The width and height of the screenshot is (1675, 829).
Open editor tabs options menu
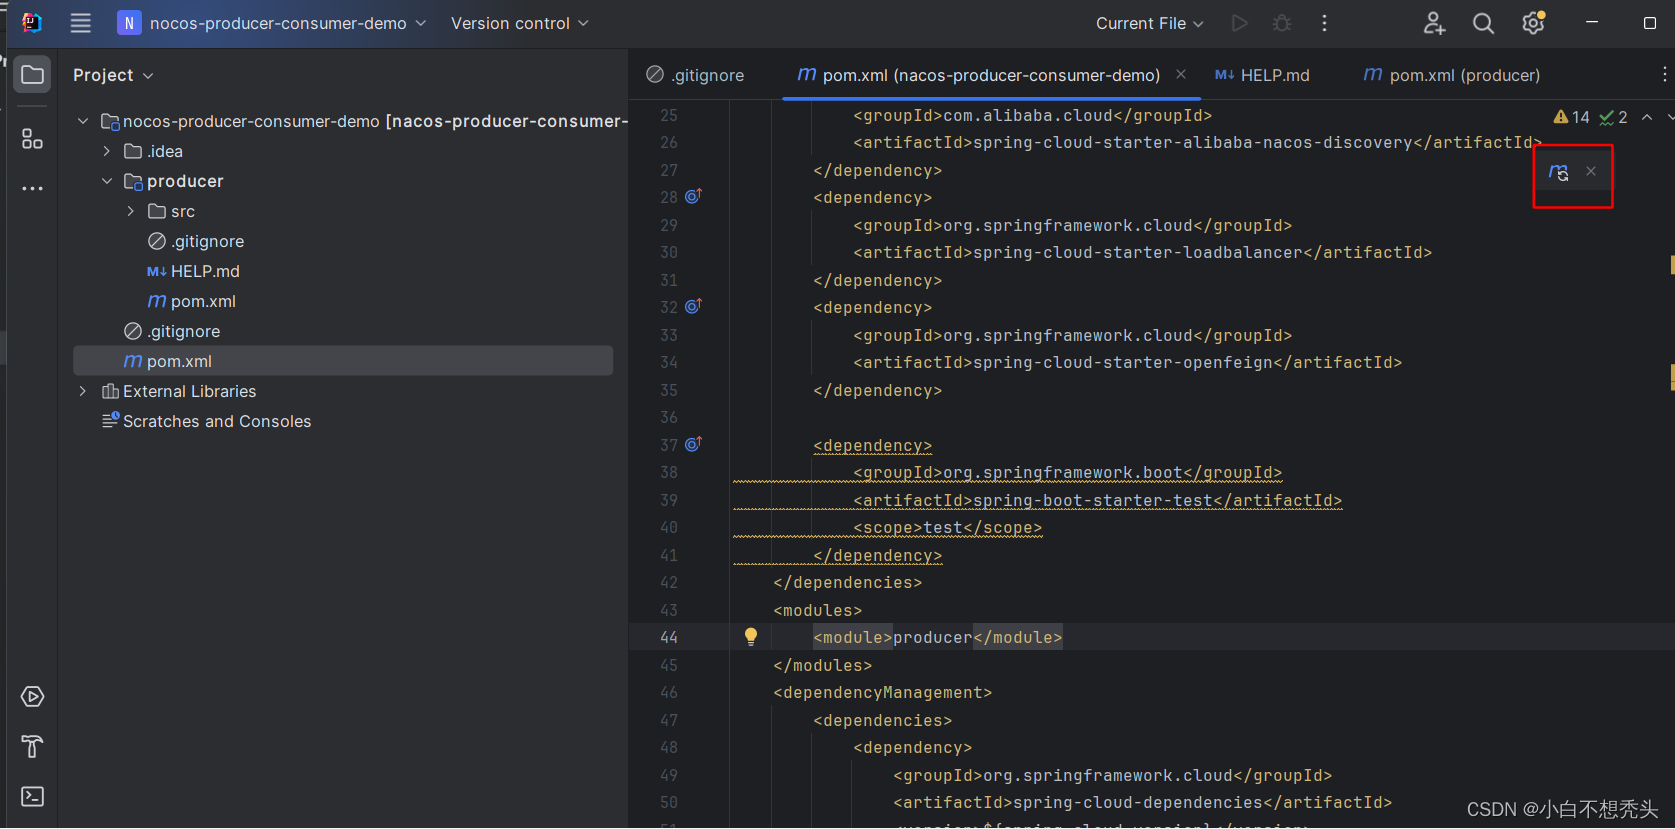pyautogui.click(x=1664, y=75)
